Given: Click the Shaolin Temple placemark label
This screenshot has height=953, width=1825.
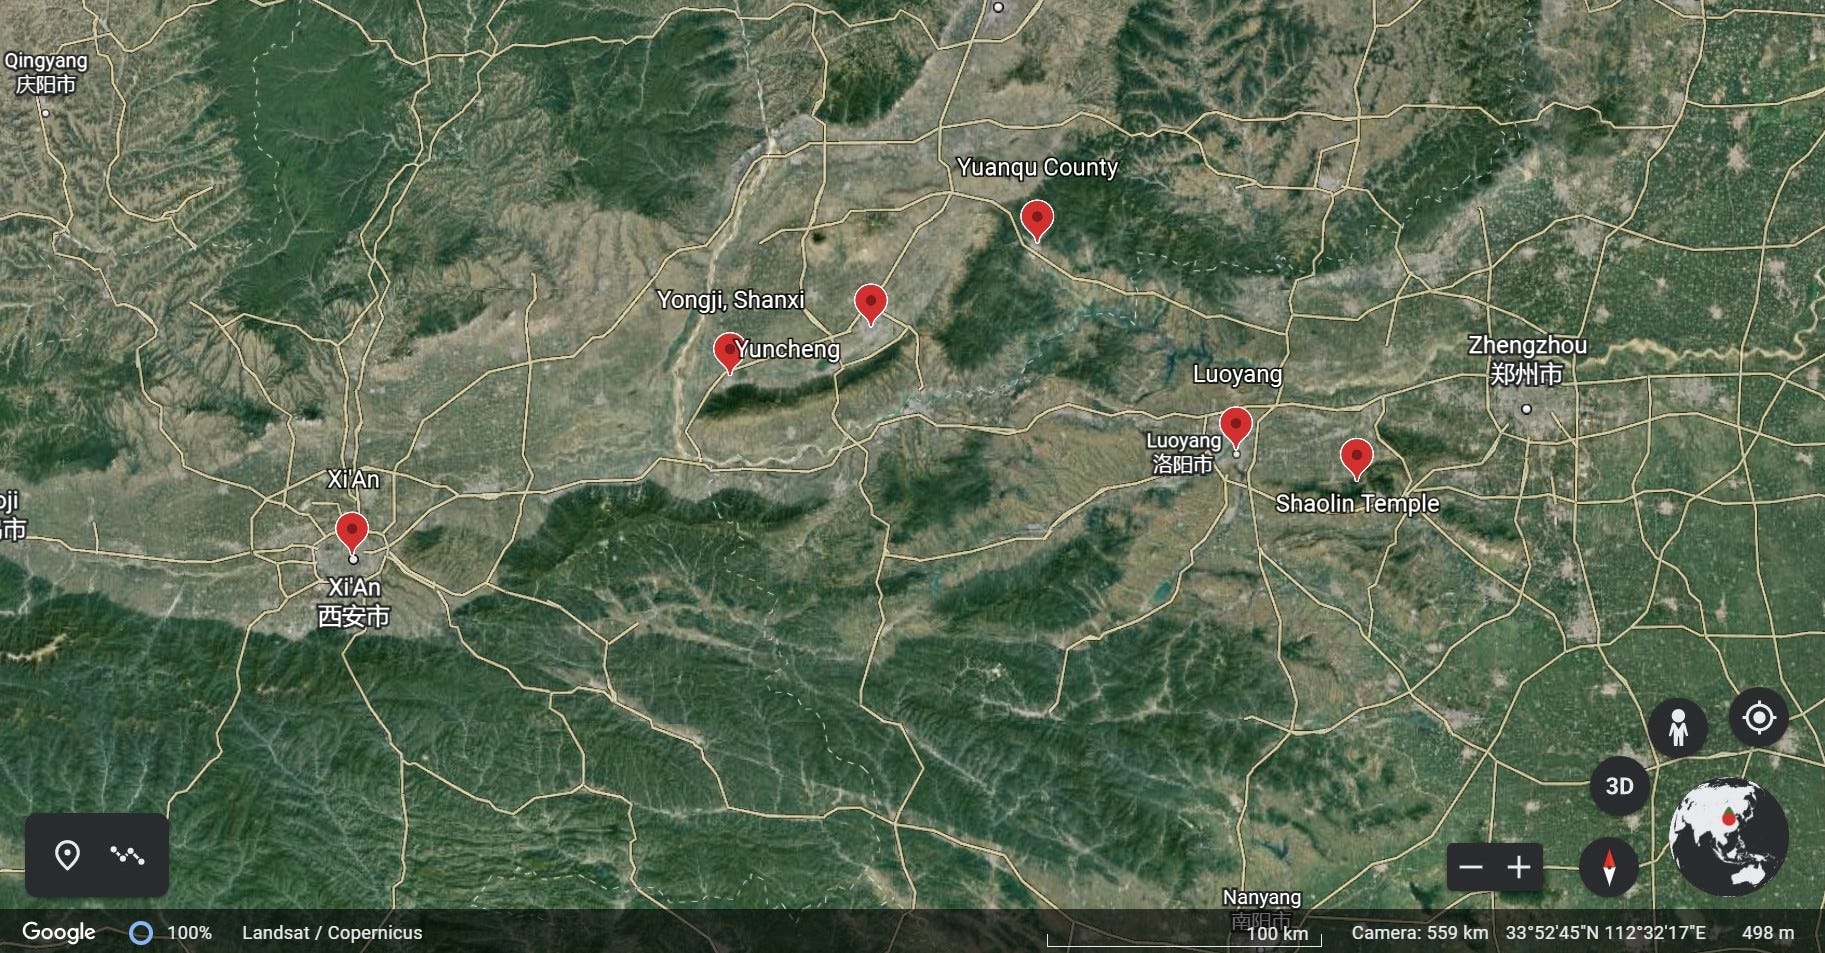Looking at the screenshot, I should [x=1357, y=503].
